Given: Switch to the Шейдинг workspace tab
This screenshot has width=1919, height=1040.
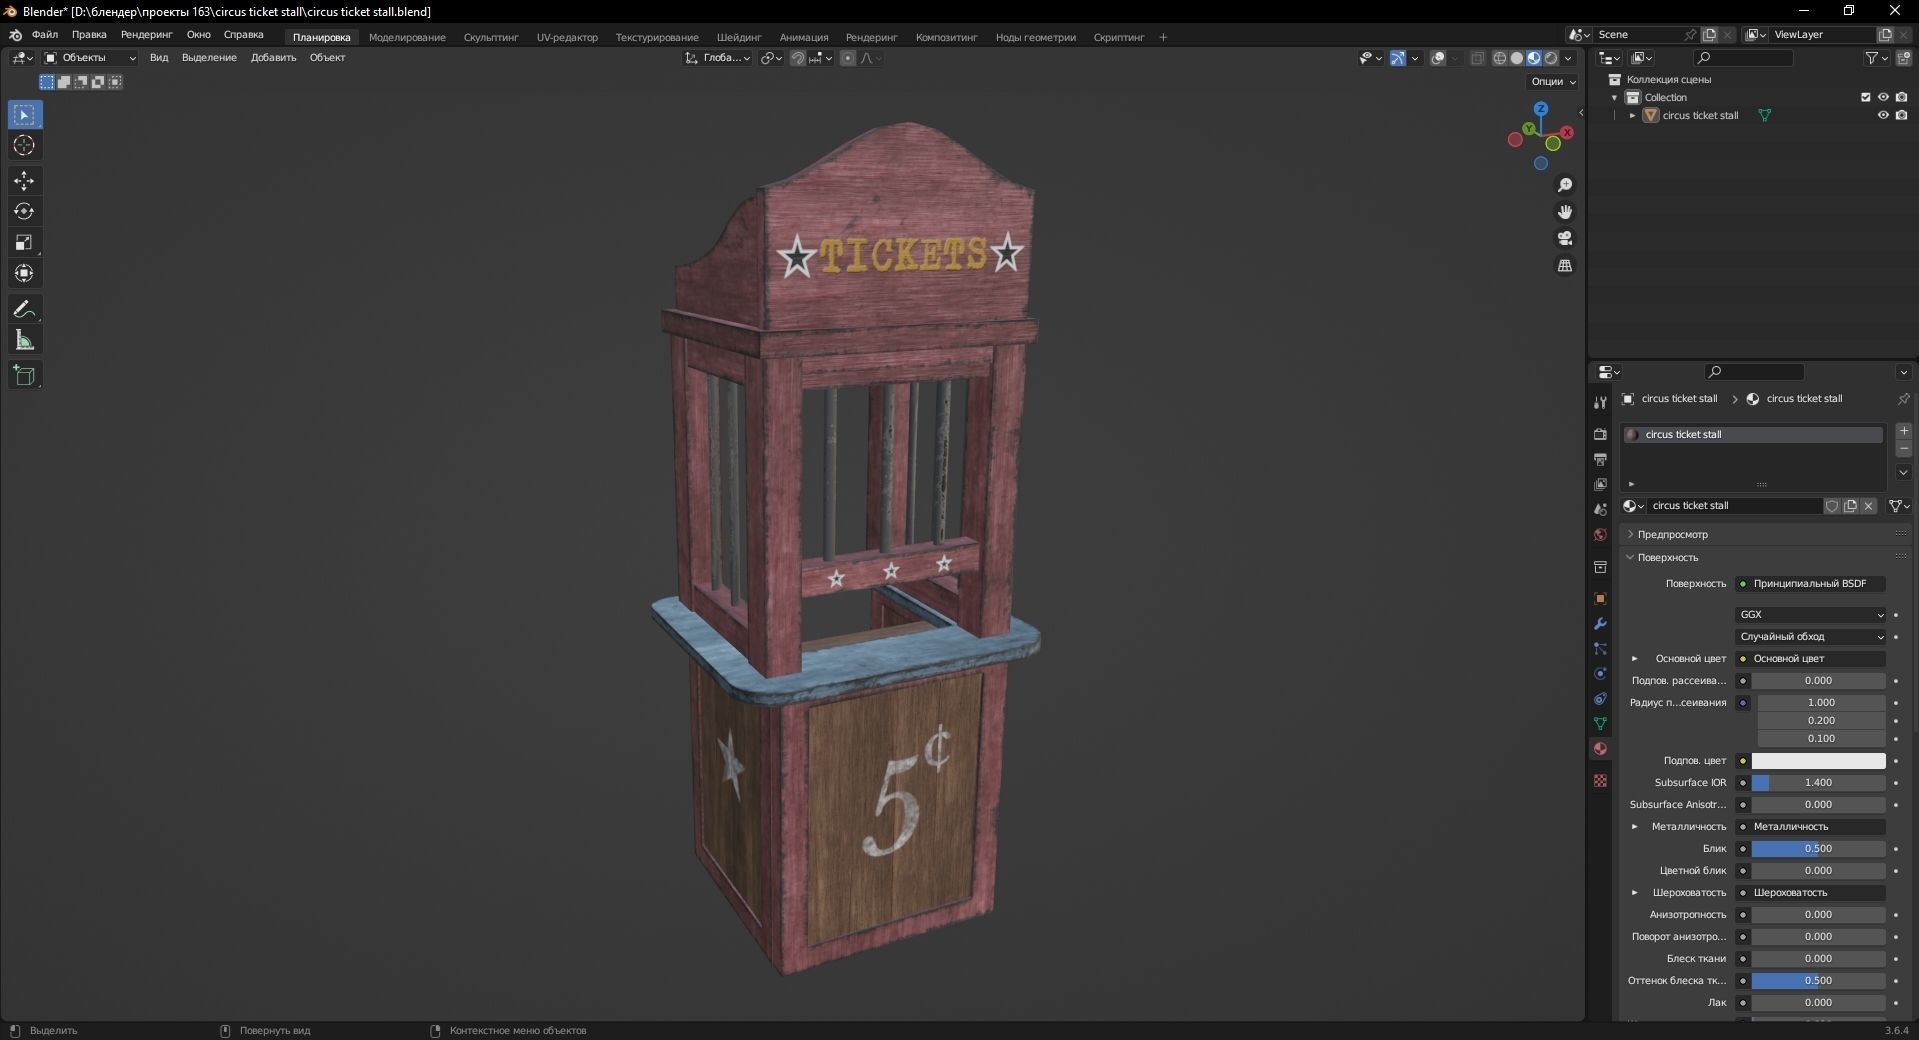Looking at the screenshot, I should coord(739,37).
